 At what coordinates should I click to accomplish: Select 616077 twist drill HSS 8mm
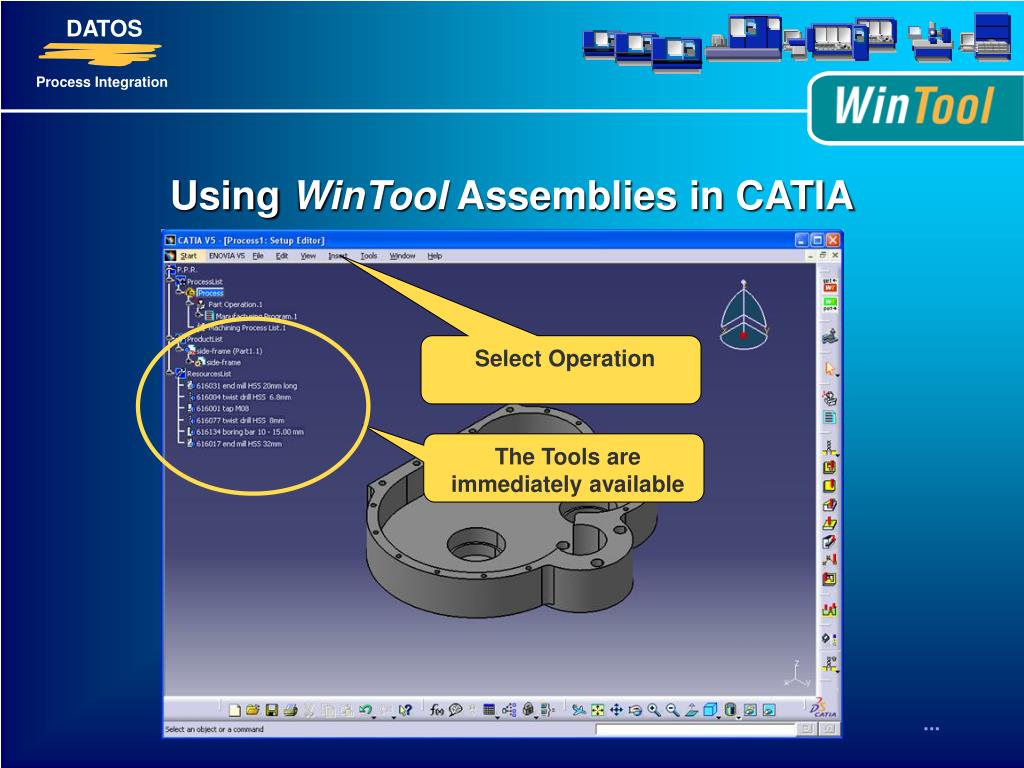click(x=240, y=421)
